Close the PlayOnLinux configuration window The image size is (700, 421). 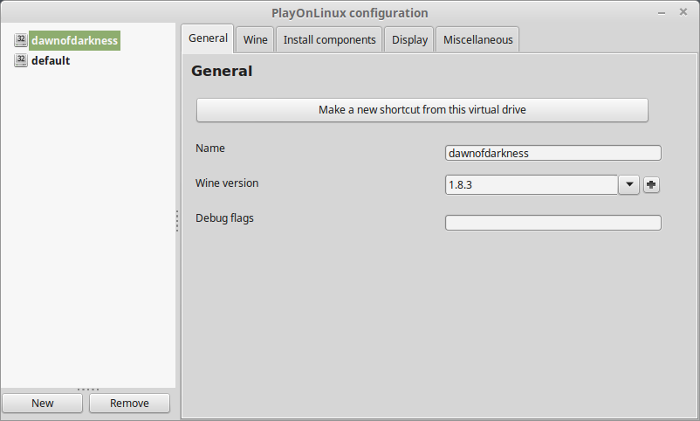point(683,12)
